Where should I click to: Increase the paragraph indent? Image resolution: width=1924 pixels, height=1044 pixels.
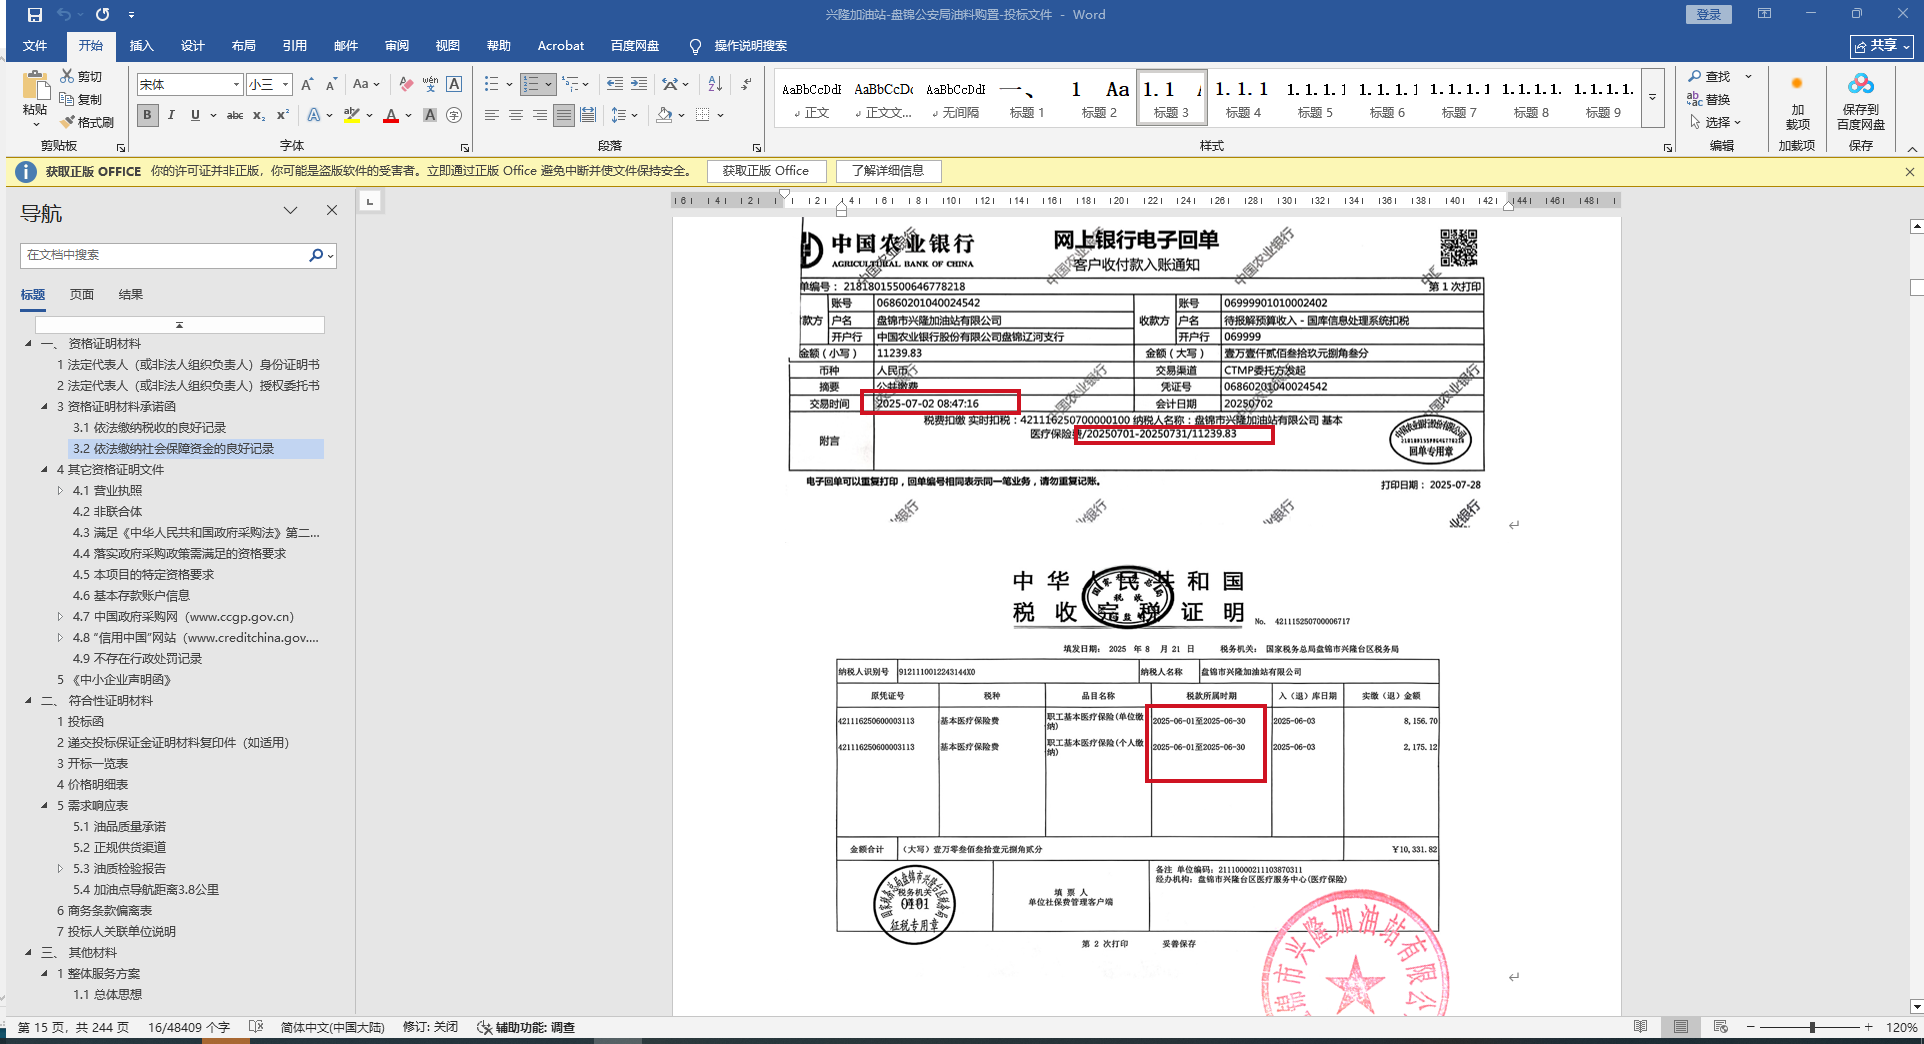tap(638, 85)
